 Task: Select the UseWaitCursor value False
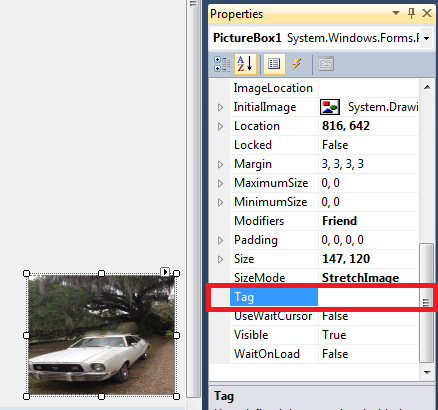click(x=335, y=316)
